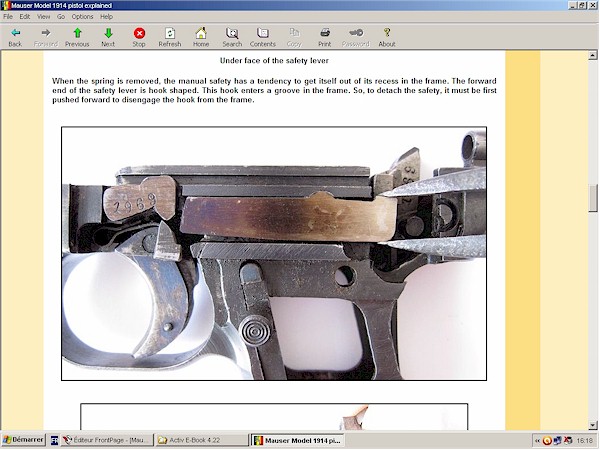Click the greyed Forward arrow
The height and width of the screenshot is (450, 600).
46,37
